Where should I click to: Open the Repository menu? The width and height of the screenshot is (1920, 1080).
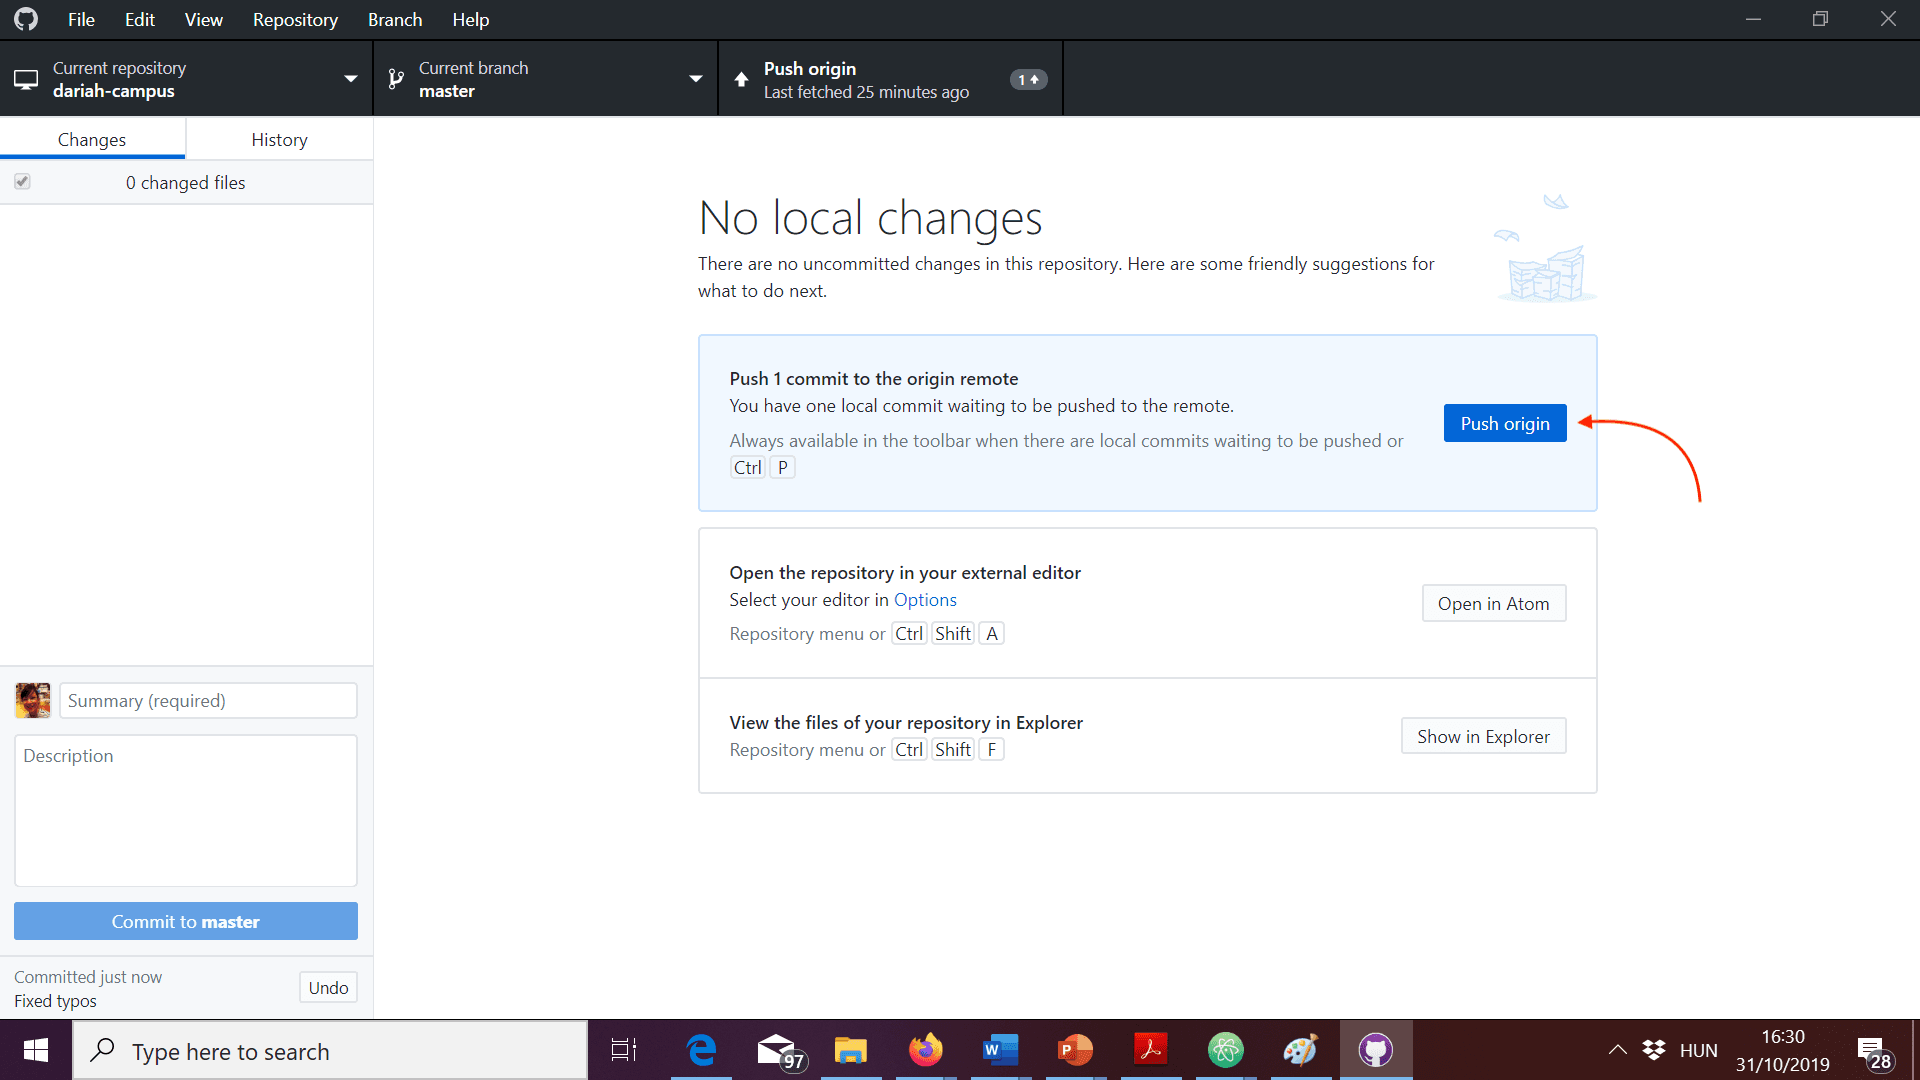(x=295, y=20)
